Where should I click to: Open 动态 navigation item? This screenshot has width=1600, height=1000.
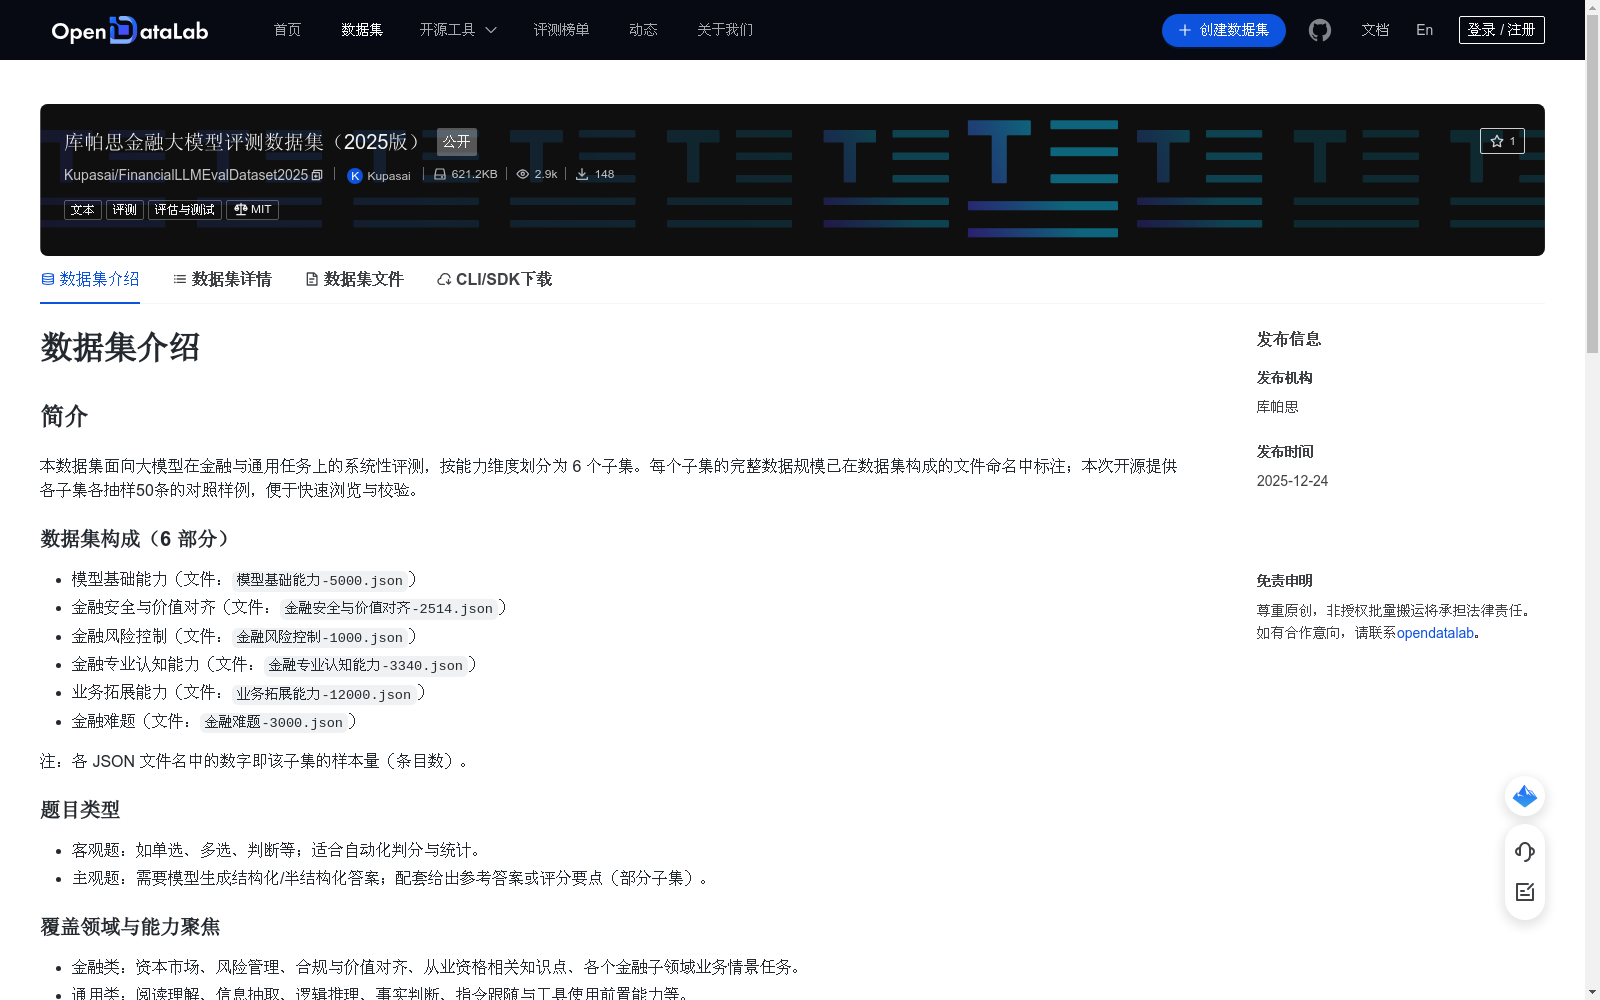coord(643,30)
